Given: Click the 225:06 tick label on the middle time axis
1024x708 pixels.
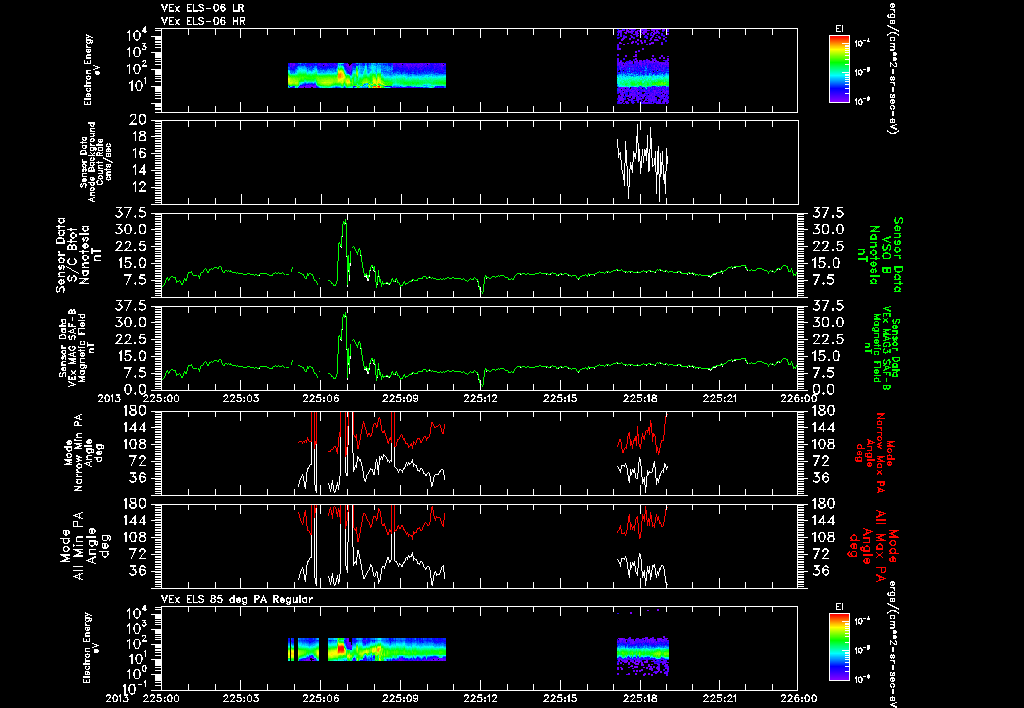Looking at the screenshot, I should coord(320,398).
